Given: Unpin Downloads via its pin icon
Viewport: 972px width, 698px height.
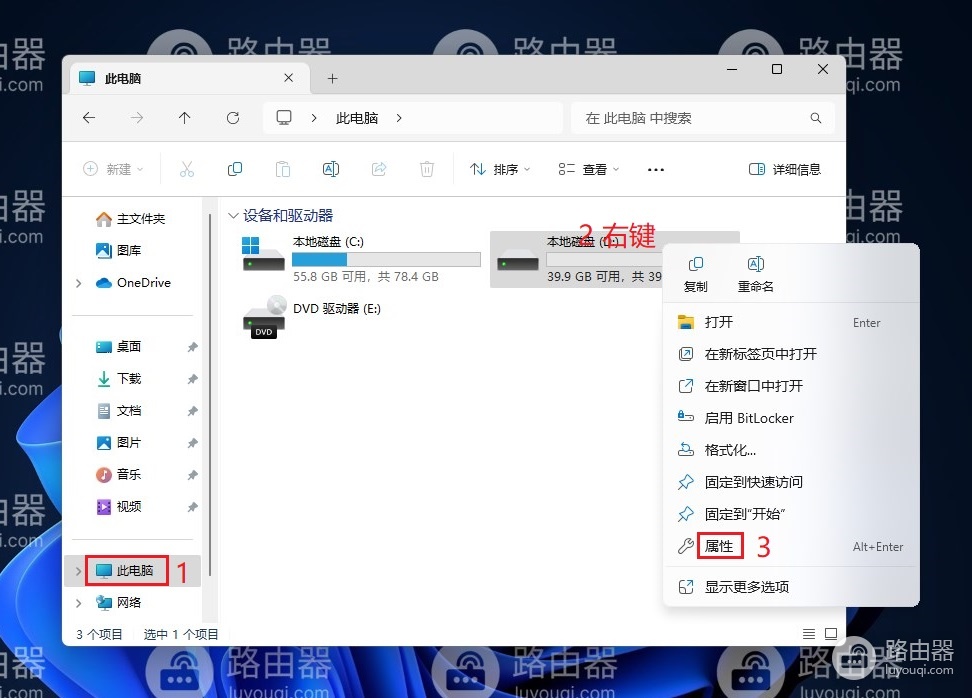Looking at the screenshot, I should (193, 379).
